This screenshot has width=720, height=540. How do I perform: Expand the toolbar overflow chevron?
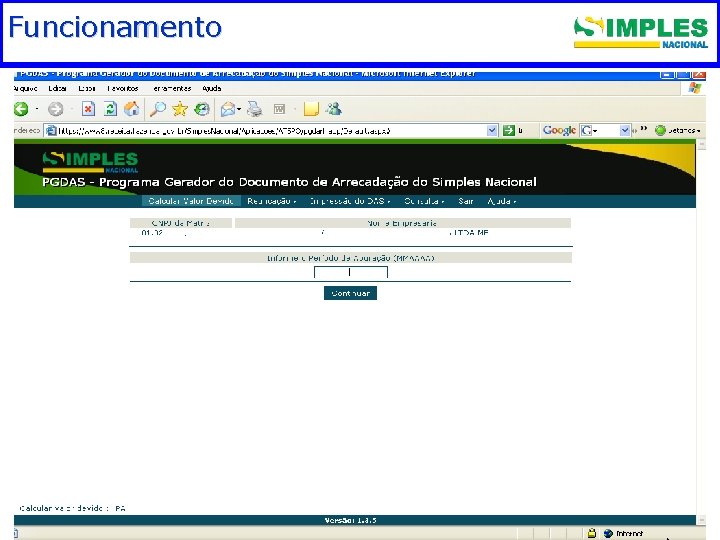point(644,129)
